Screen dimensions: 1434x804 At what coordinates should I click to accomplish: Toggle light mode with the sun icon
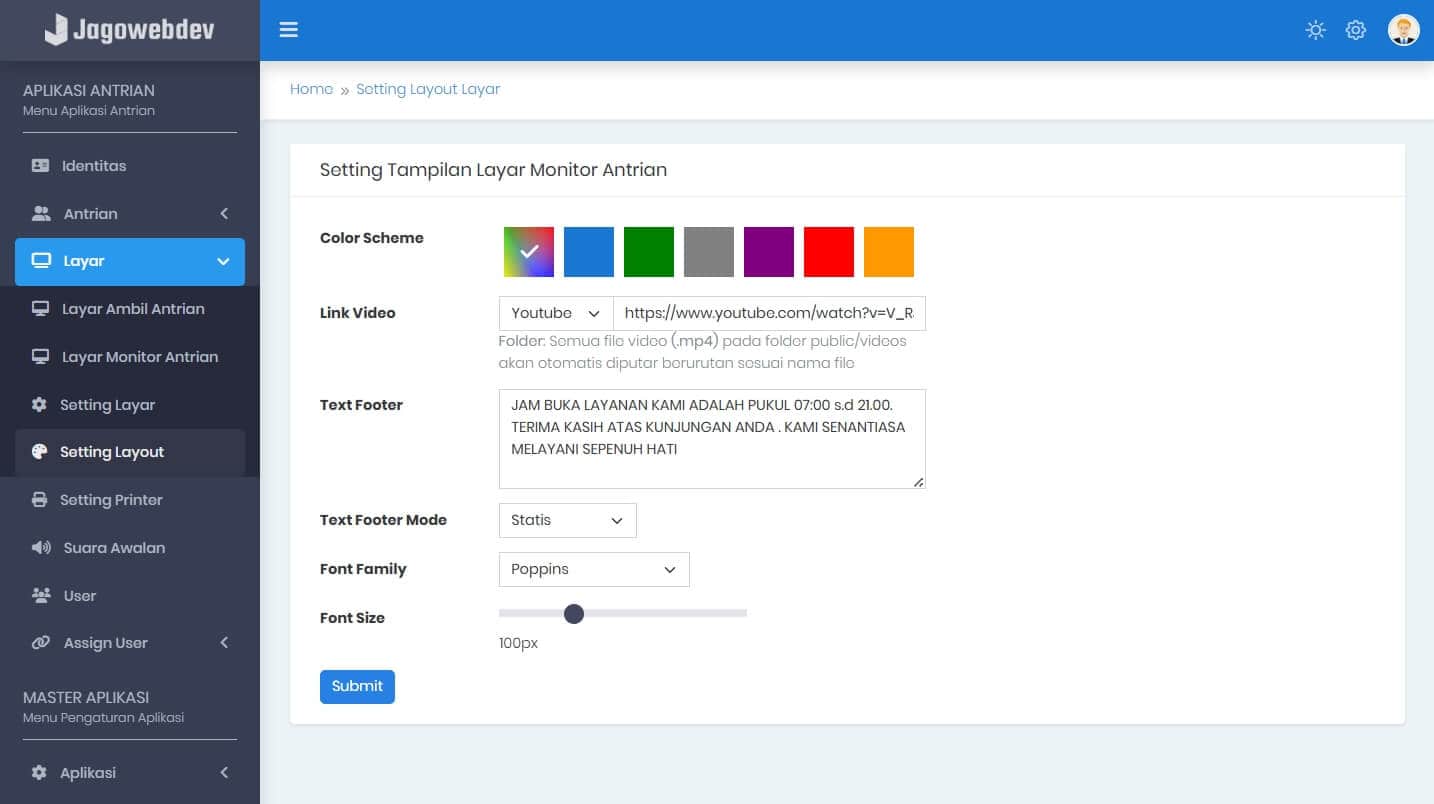pyautogui.click(x=1316, y=30)
